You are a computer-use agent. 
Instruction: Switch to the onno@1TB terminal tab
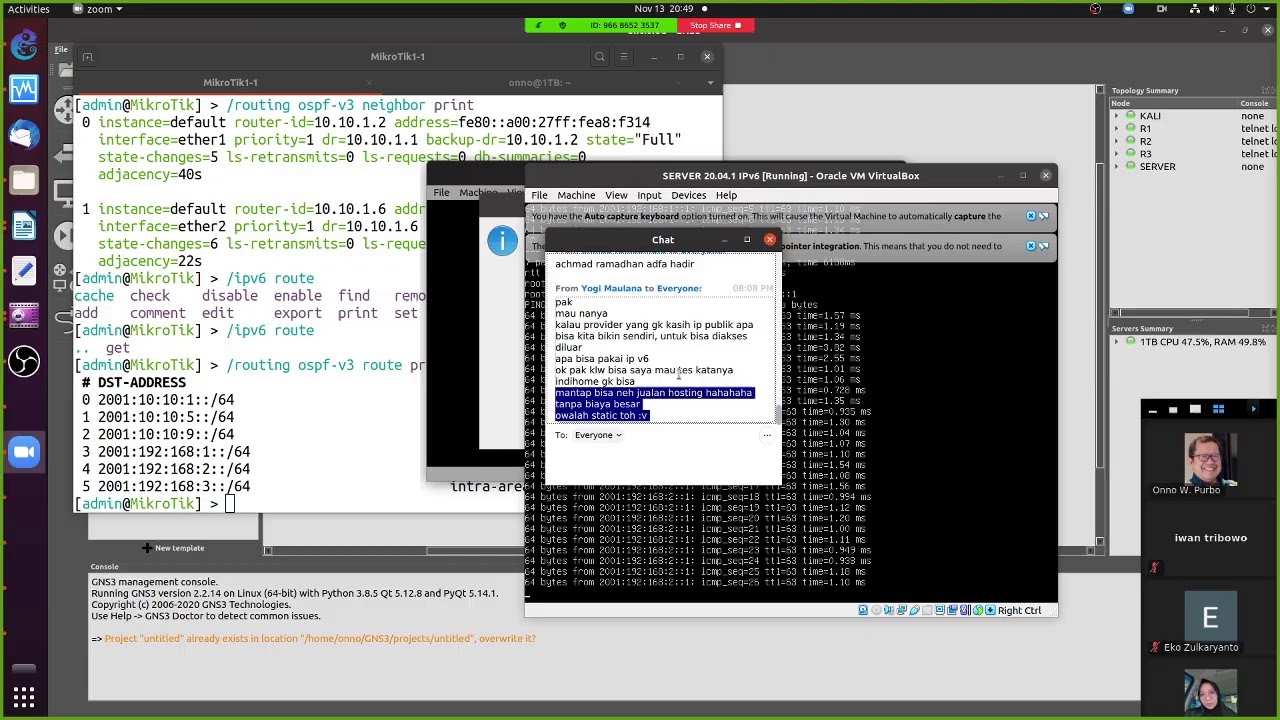pos(540,83)
